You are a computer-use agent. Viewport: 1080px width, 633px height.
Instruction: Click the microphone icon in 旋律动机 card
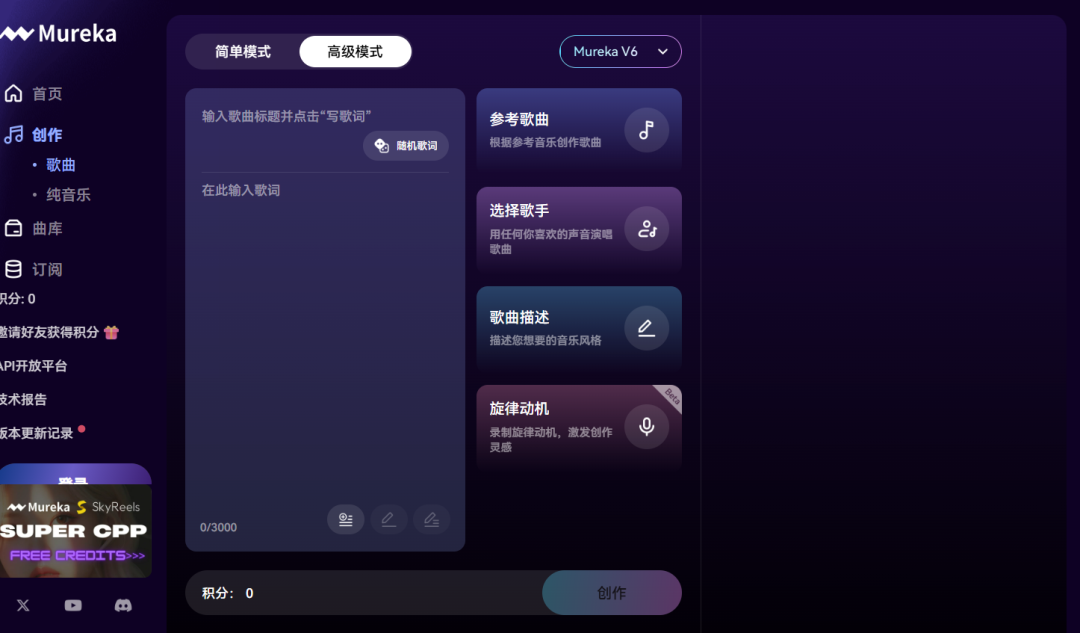click(x=646, y=427)
